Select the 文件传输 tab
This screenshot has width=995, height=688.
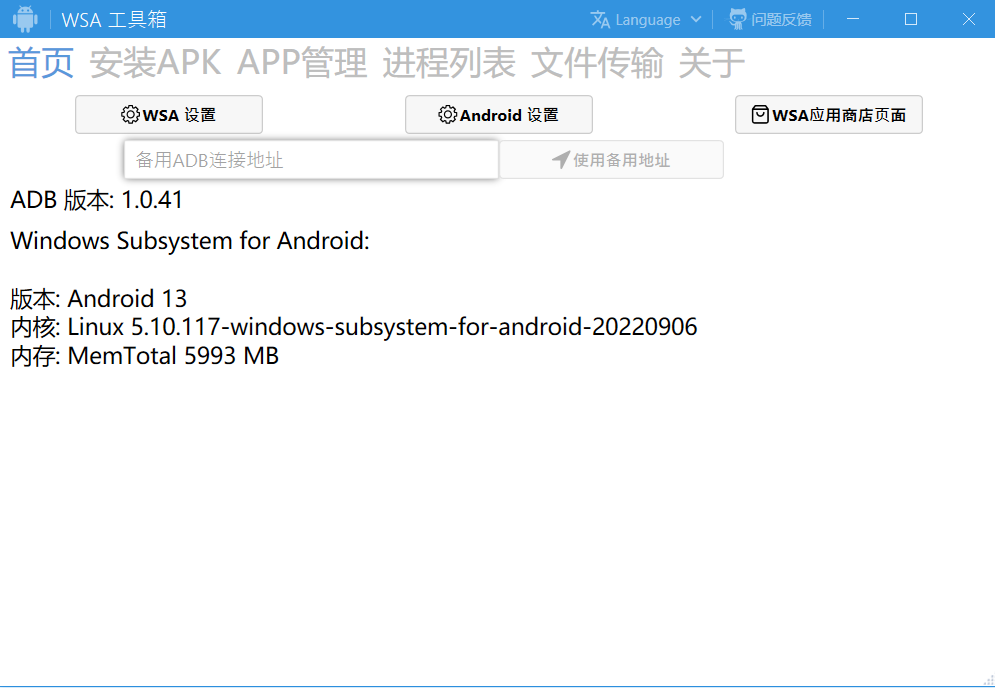[x=597, y=63]
